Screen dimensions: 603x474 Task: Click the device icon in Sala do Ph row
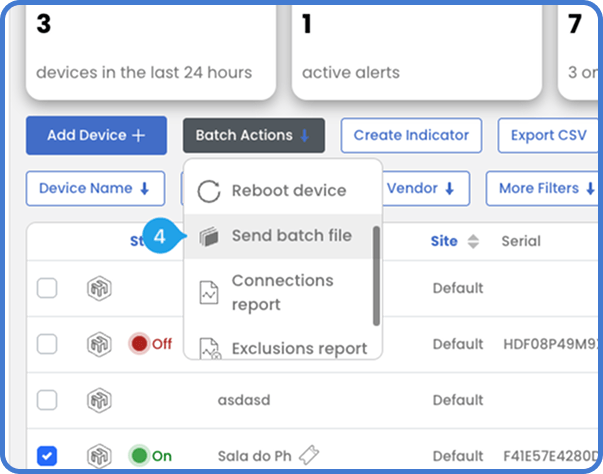[99, 456]
